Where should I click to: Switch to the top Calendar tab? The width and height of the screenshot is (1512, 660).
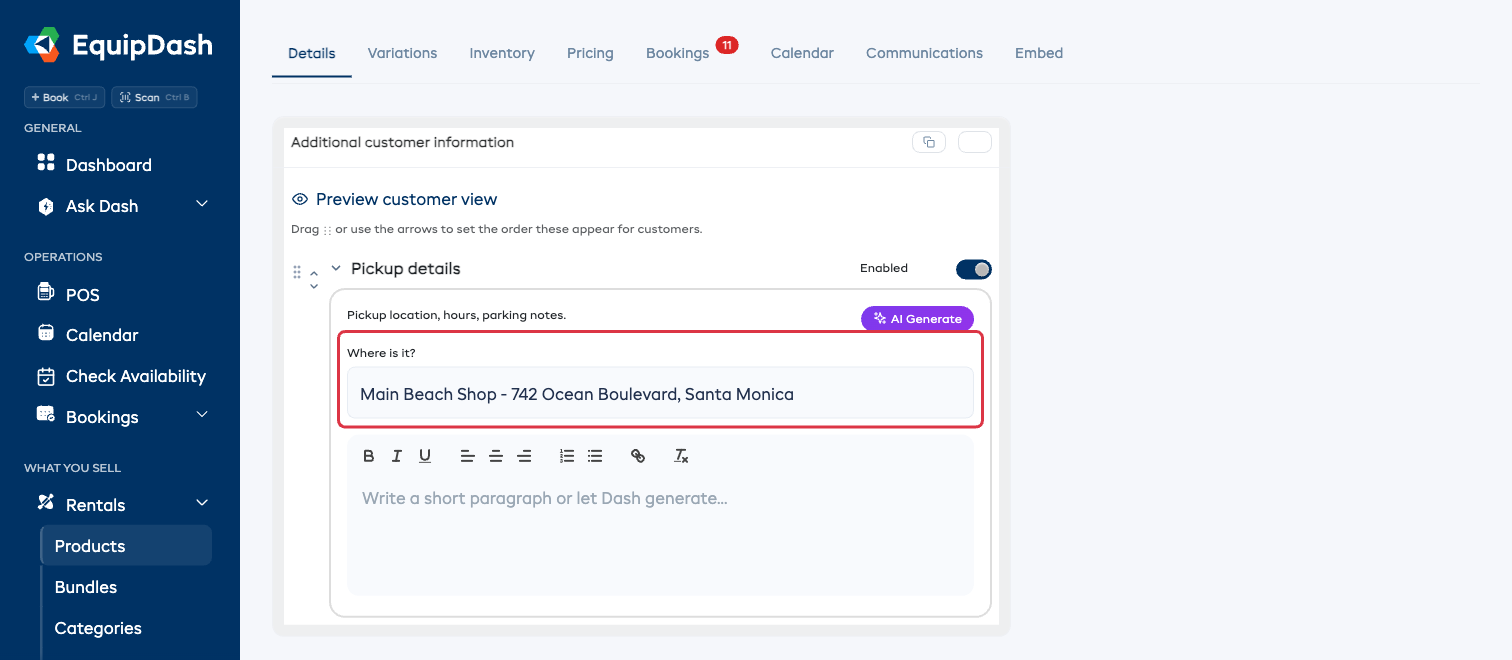coord(802,53)
